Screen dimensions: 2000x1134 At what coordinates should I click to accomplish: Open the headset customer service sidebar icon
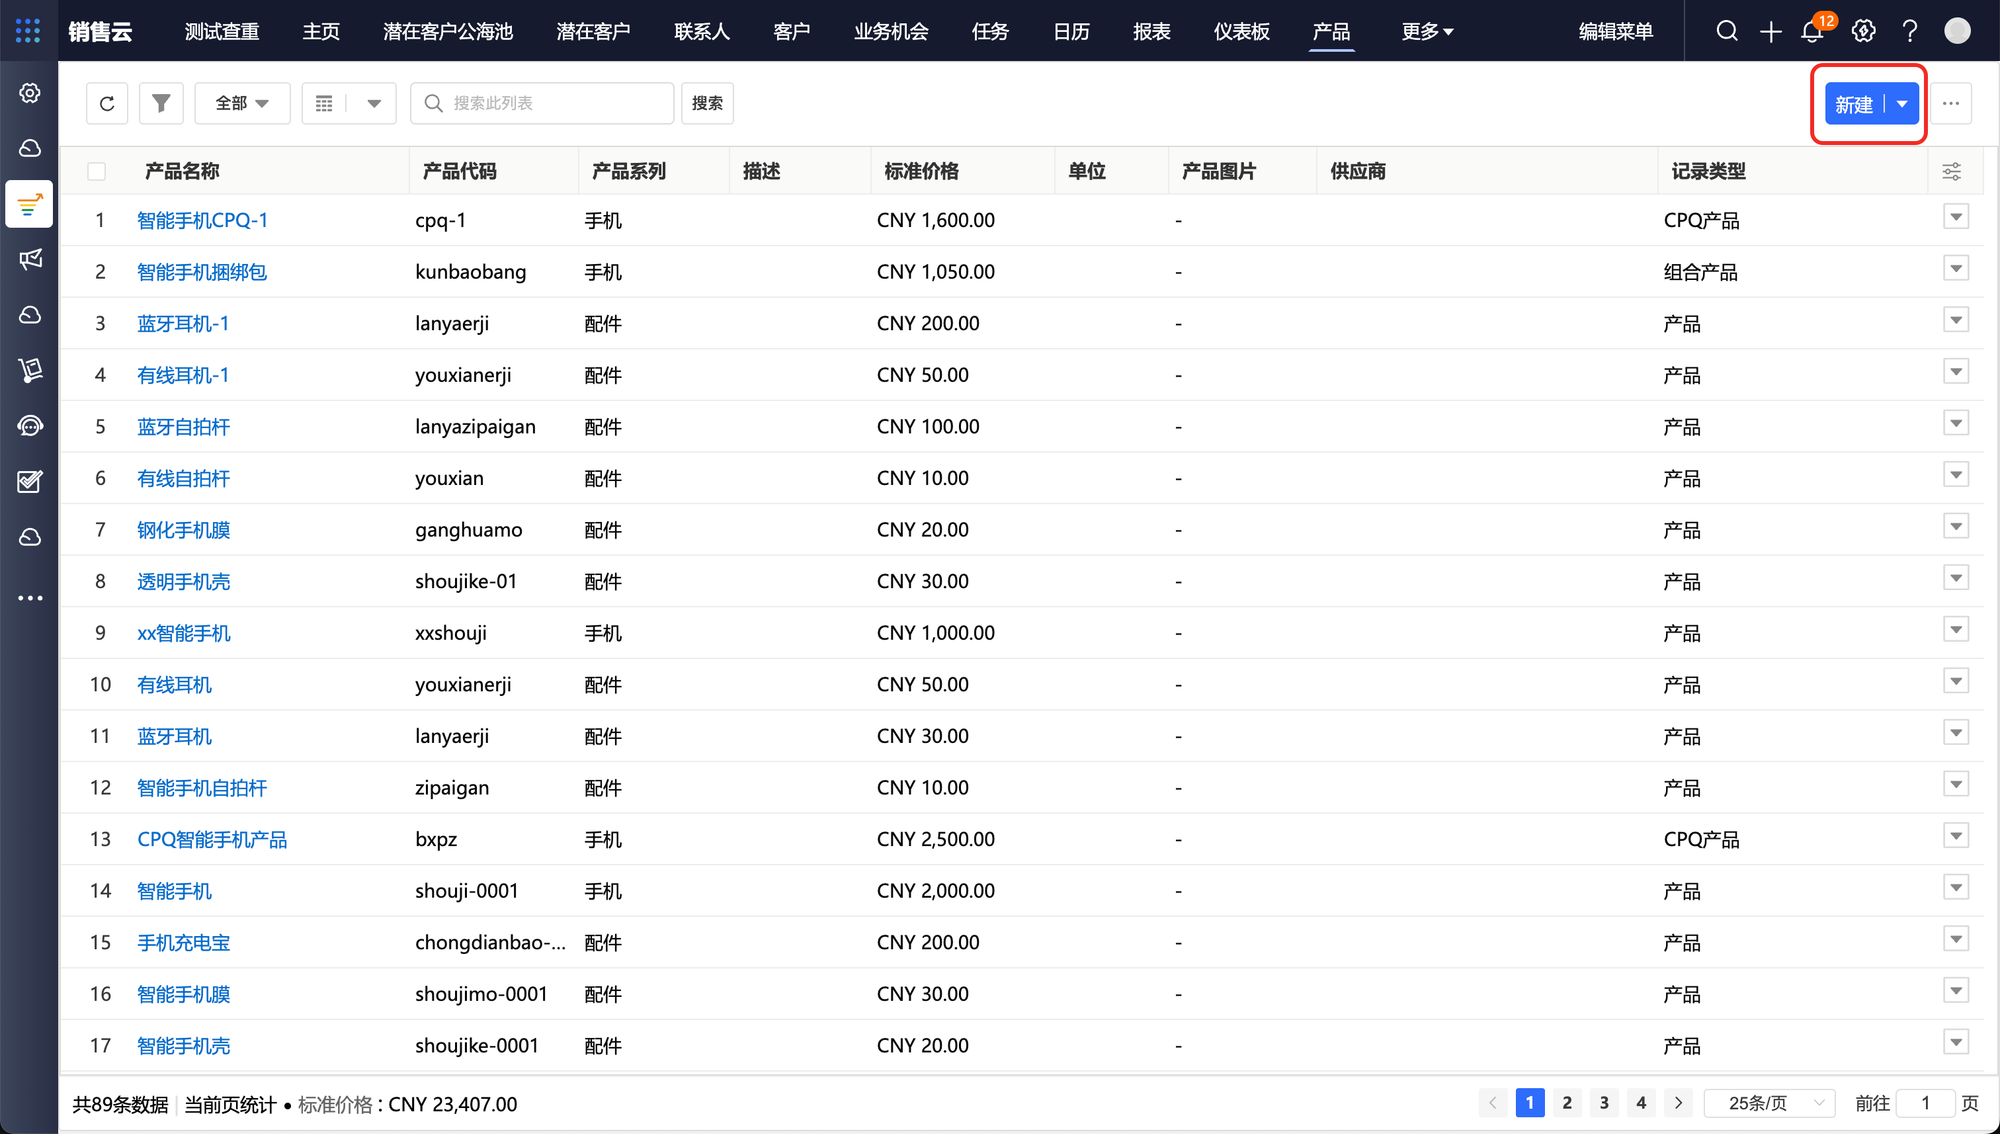[30, 426]
